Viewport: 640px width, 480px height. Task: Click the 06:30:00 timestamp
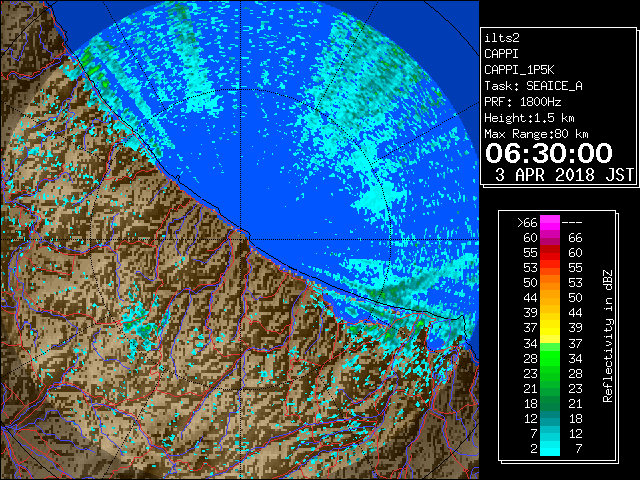tap(549, 153)
